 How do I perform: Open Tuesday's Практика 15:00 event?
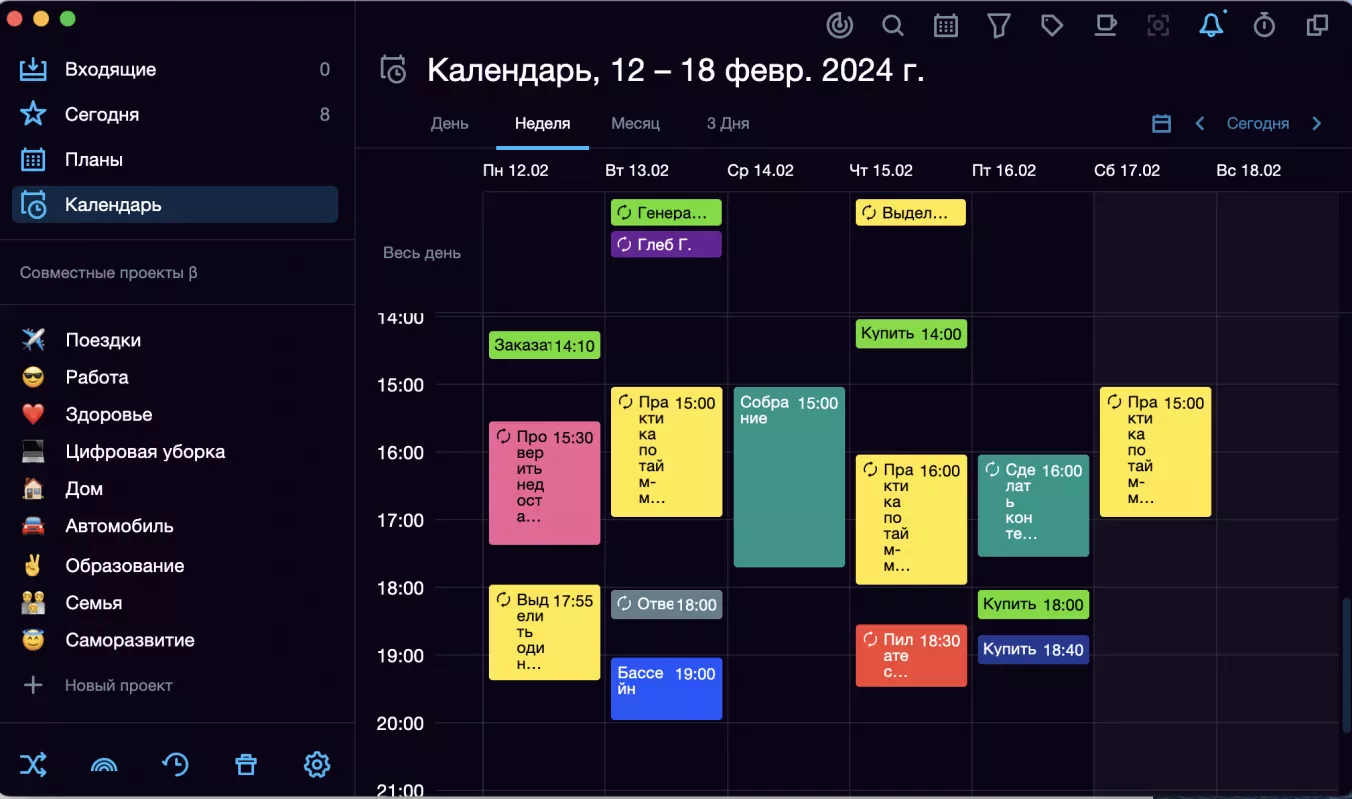click(666, 452)
